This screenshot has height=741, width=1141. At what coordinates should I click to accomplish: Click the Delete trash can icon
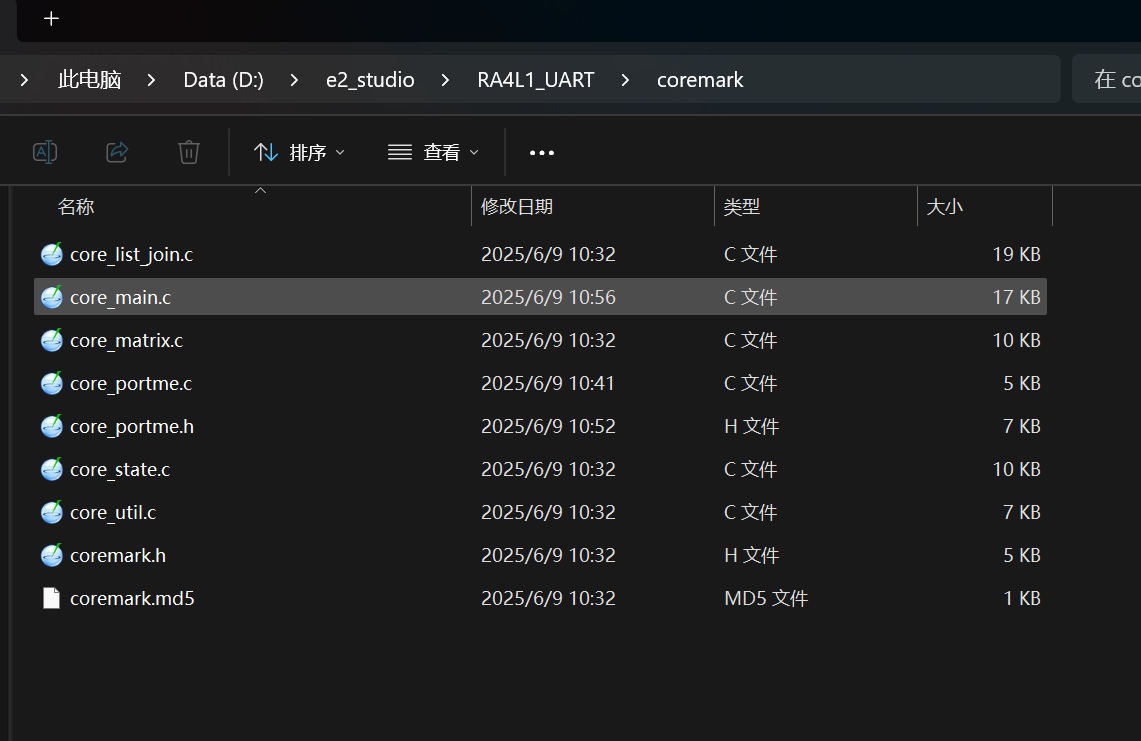189,152
